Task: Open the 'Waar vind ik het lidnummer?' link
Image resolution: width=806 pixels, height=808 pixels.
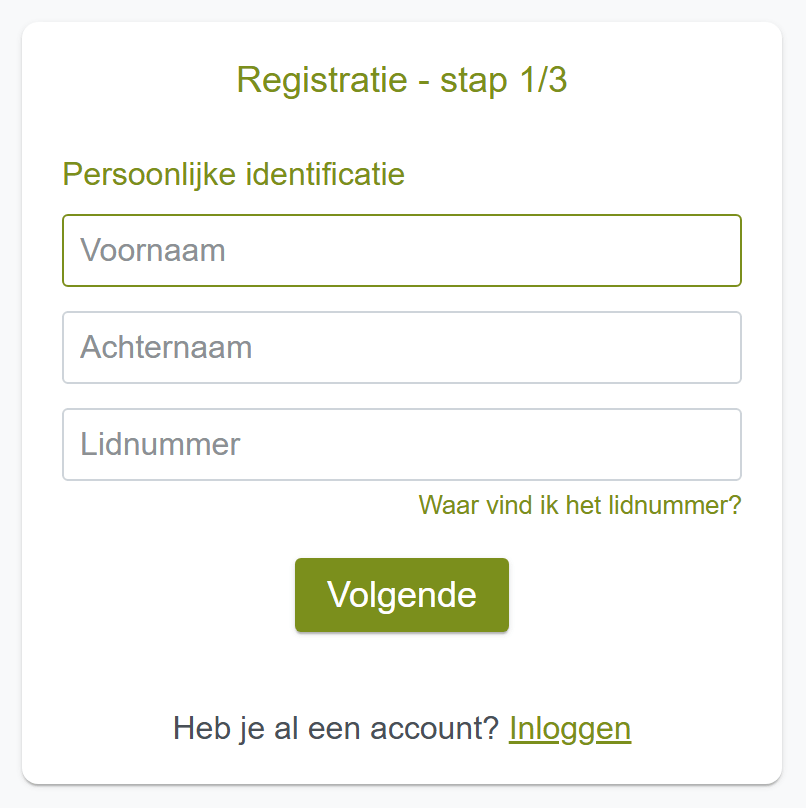Action: pos(580,505)
